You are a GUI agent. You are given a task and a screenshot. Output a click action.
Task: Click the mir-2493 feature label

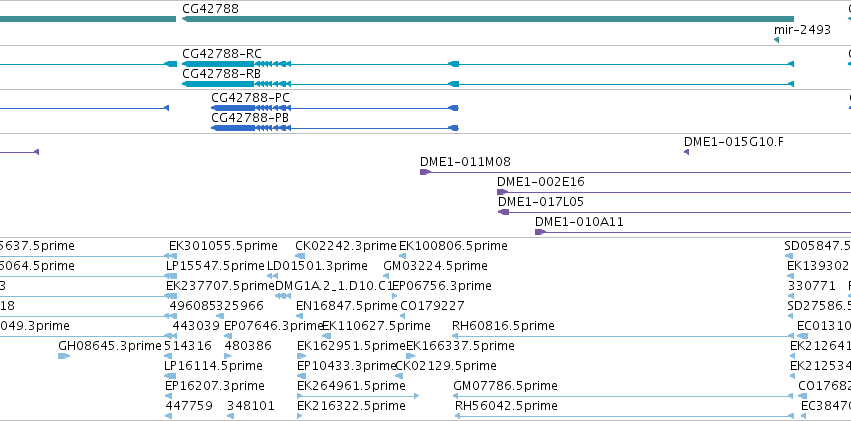coord(802,30)
